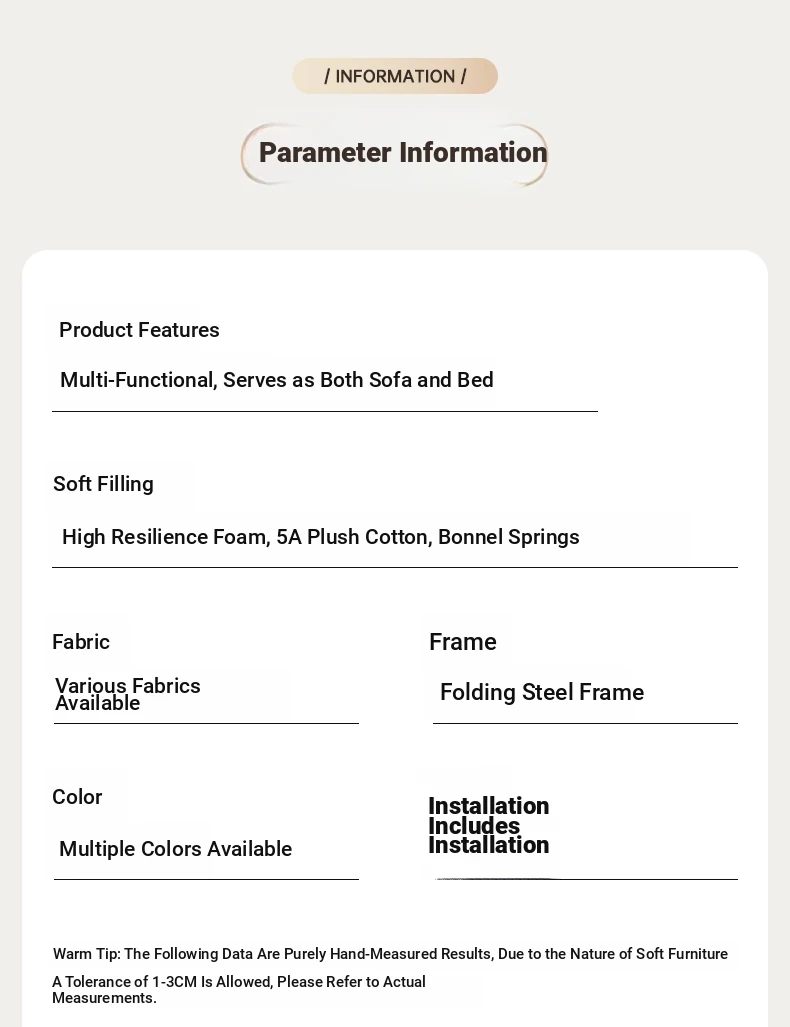Viewport: 790px width, 1027px height.
Task: Select the Various Fabrics Available value
Action: tap(128, 694)
